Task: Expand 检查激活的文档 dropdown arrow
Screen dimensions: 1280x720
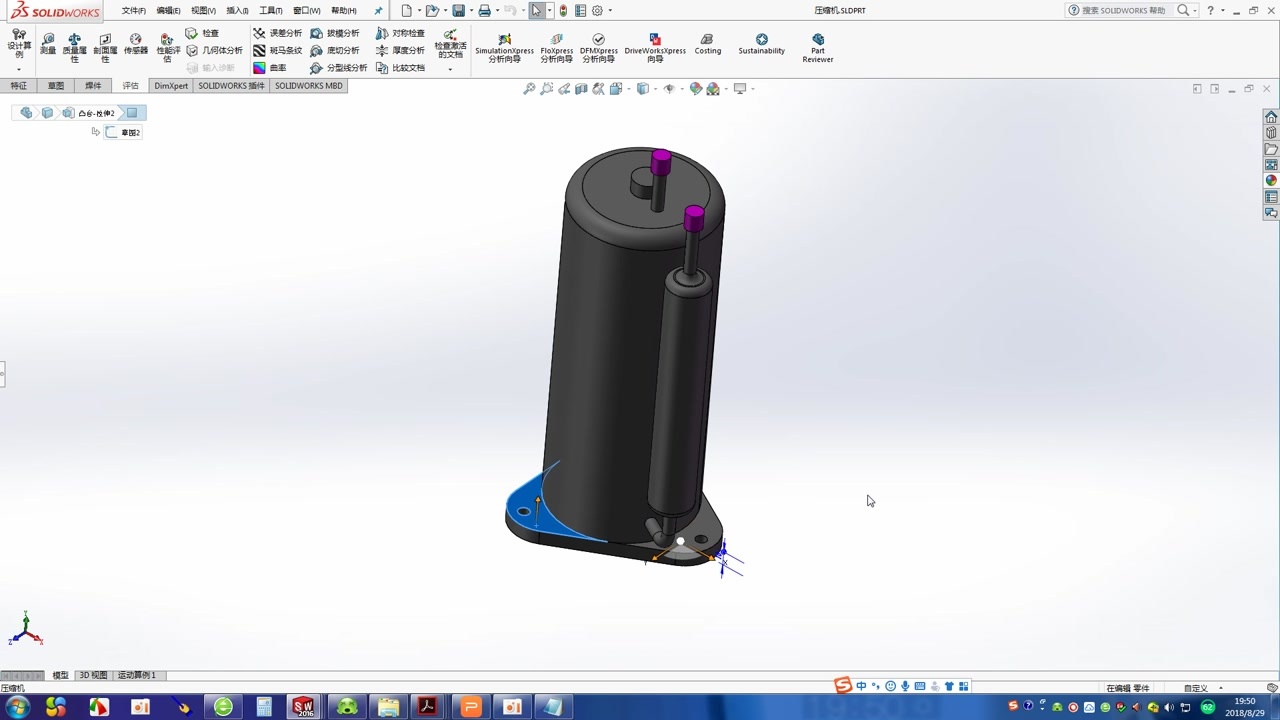Action: (450, 68)
